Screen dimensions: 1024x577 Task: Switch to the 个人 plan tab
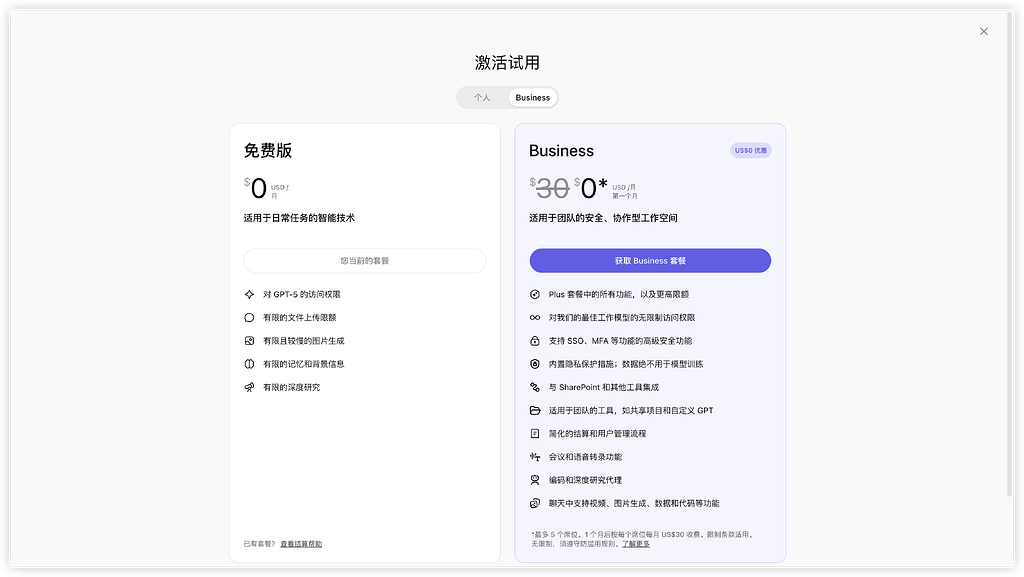click(x=482, y=97)
